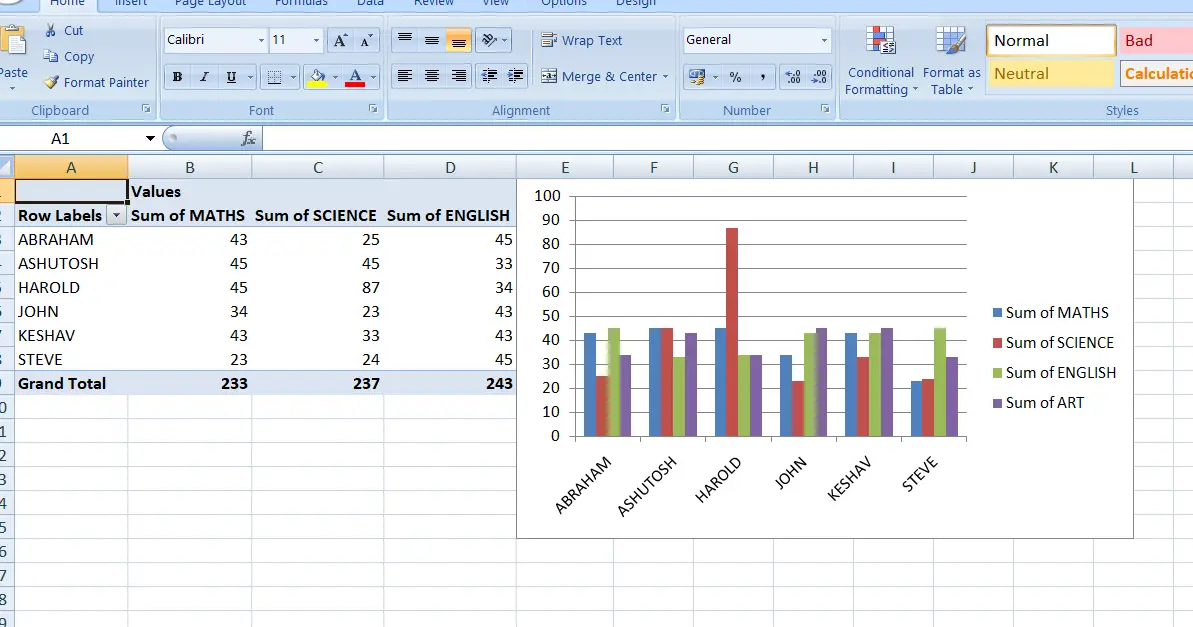Open Clipboard dialog launcher icon

pyautogui.click(x=146, y=109)
